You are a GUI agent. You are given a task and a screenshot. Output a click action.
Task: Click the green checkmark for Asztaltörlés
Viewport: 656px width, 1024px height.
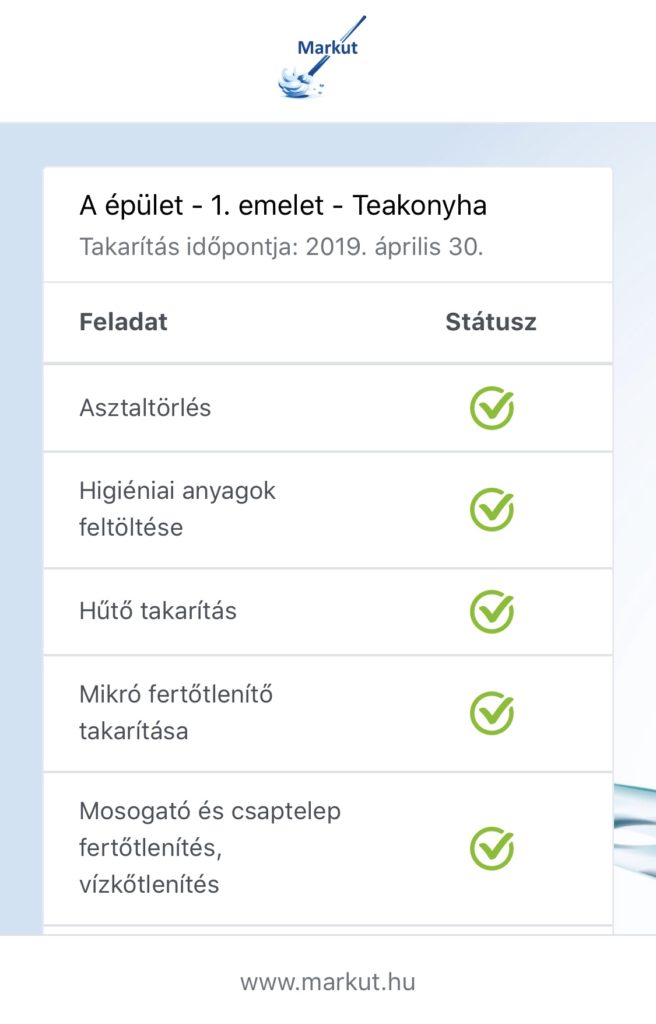pos(492,408)
